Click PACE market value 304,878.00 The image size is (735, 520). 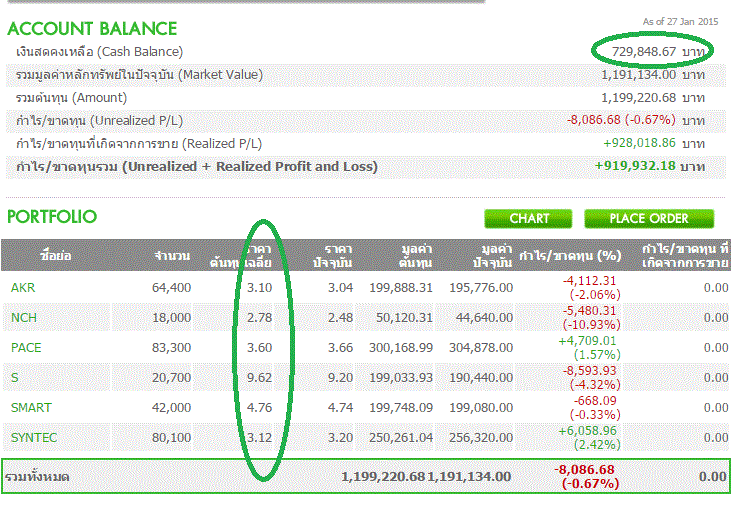[481, 347]
